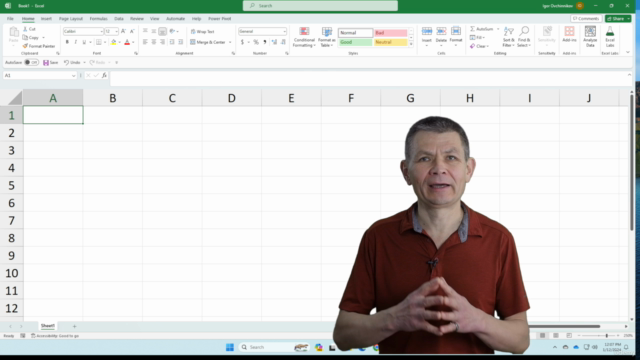Switch to the Page Layout tab

tap(71, 19)
